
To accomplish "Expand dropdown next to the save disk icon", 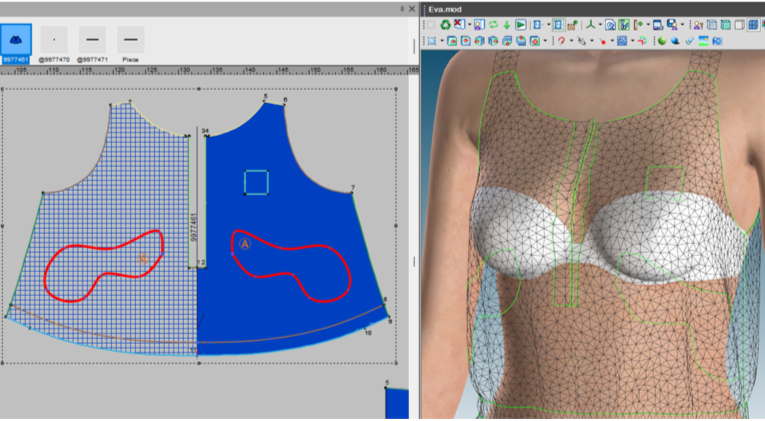I will [681, 24].
